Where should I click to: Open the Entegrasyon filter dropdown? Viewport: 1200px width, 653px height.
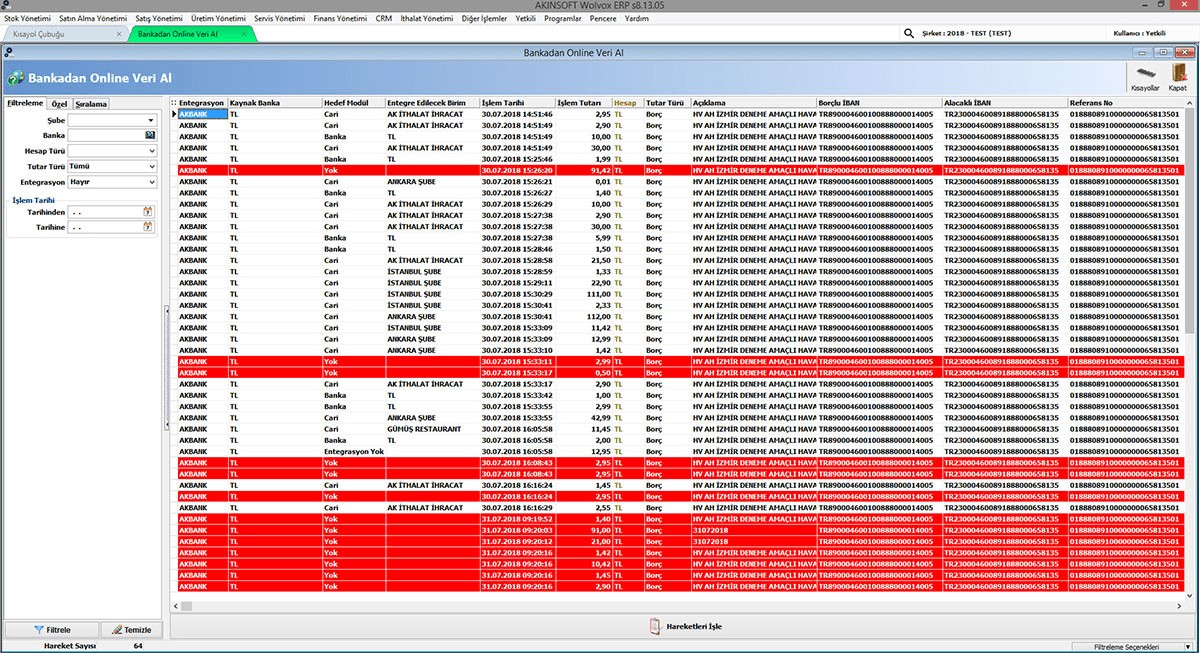[151, 183]
